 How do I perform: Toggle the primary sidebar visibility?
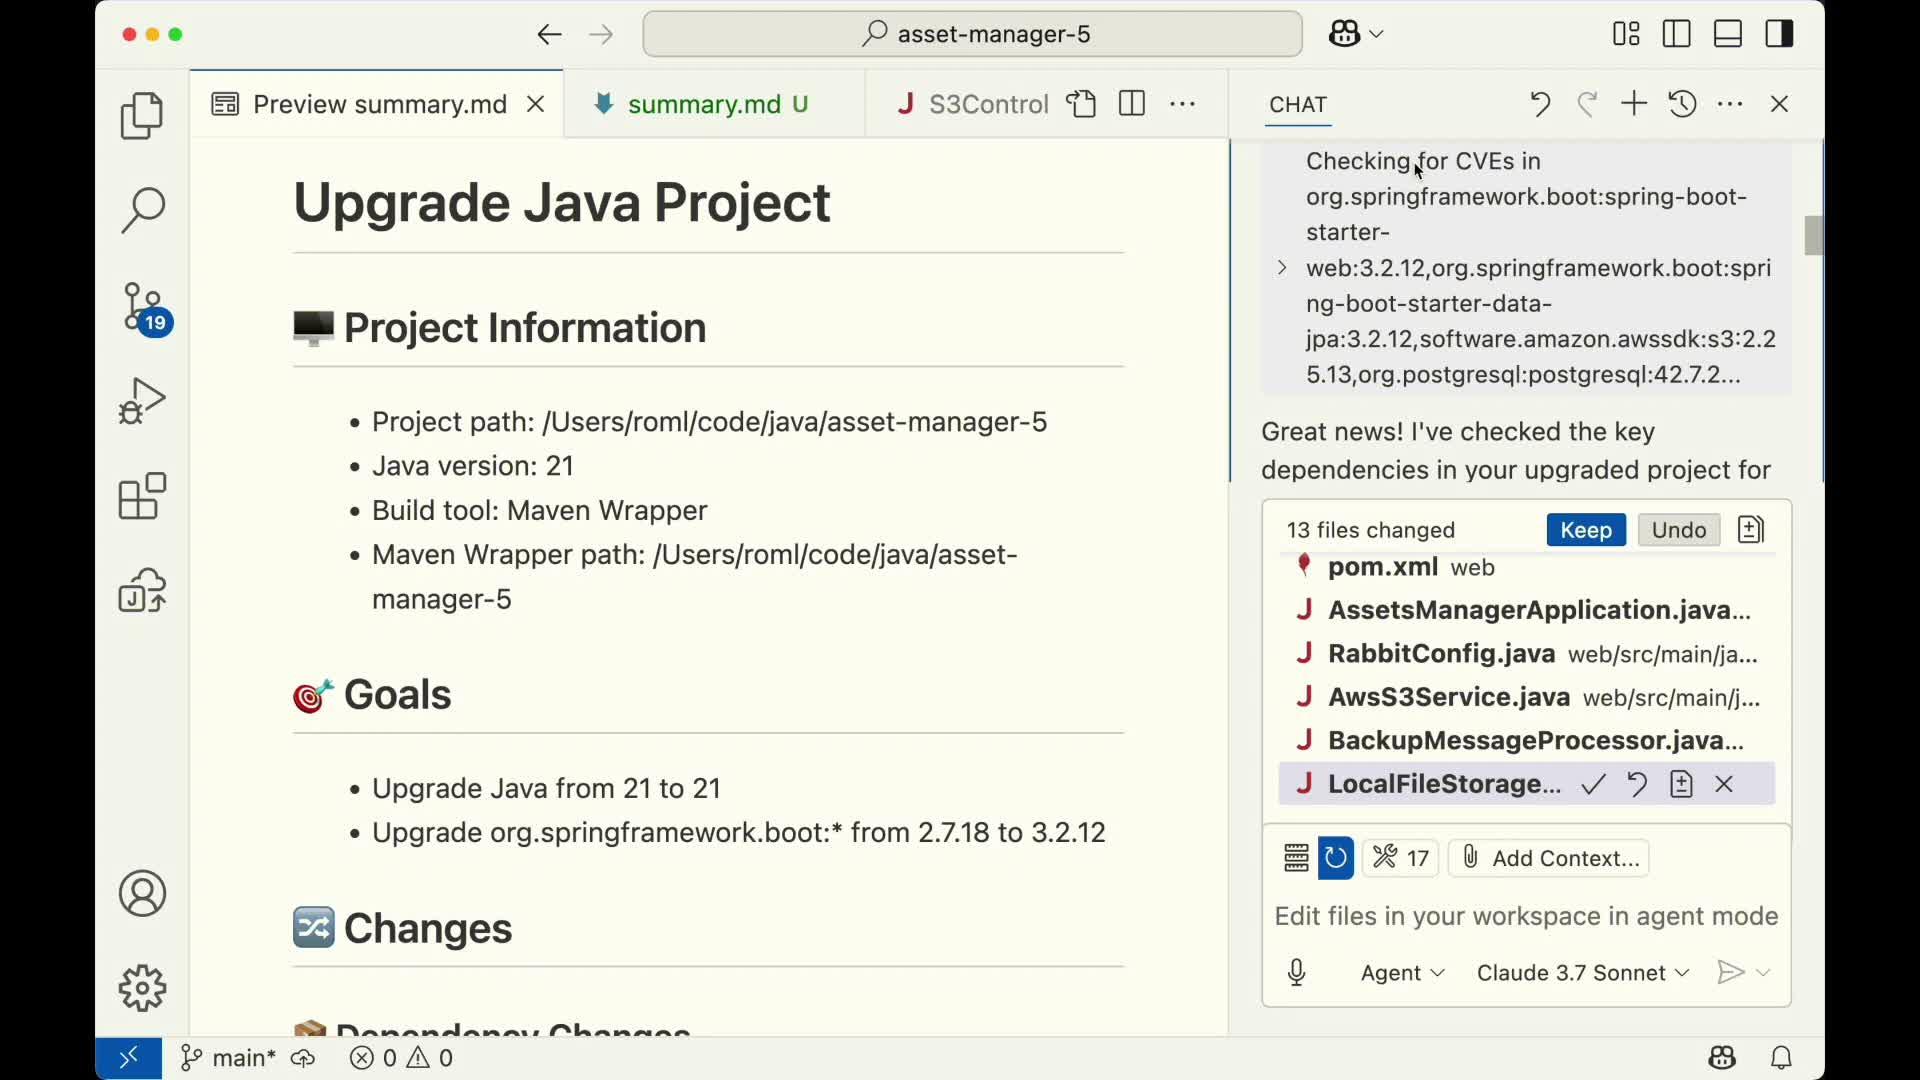coord(1676,33)
